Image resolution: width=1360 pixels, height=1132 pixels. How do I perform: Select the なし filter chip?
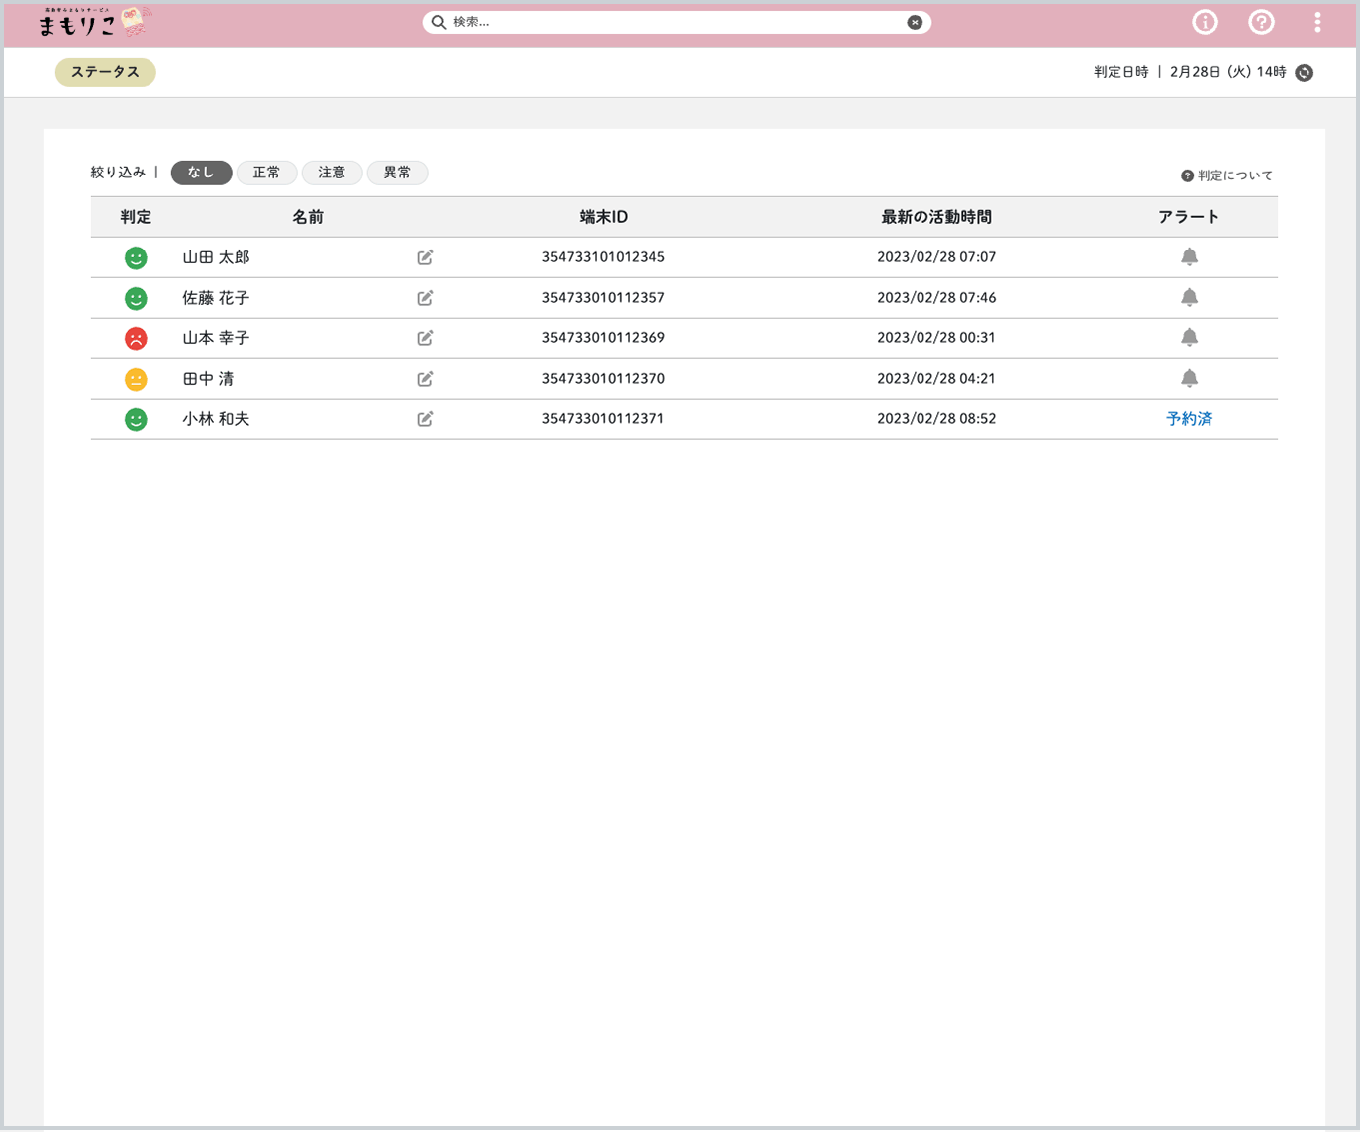pyautogui.click(x=201, y=172)
